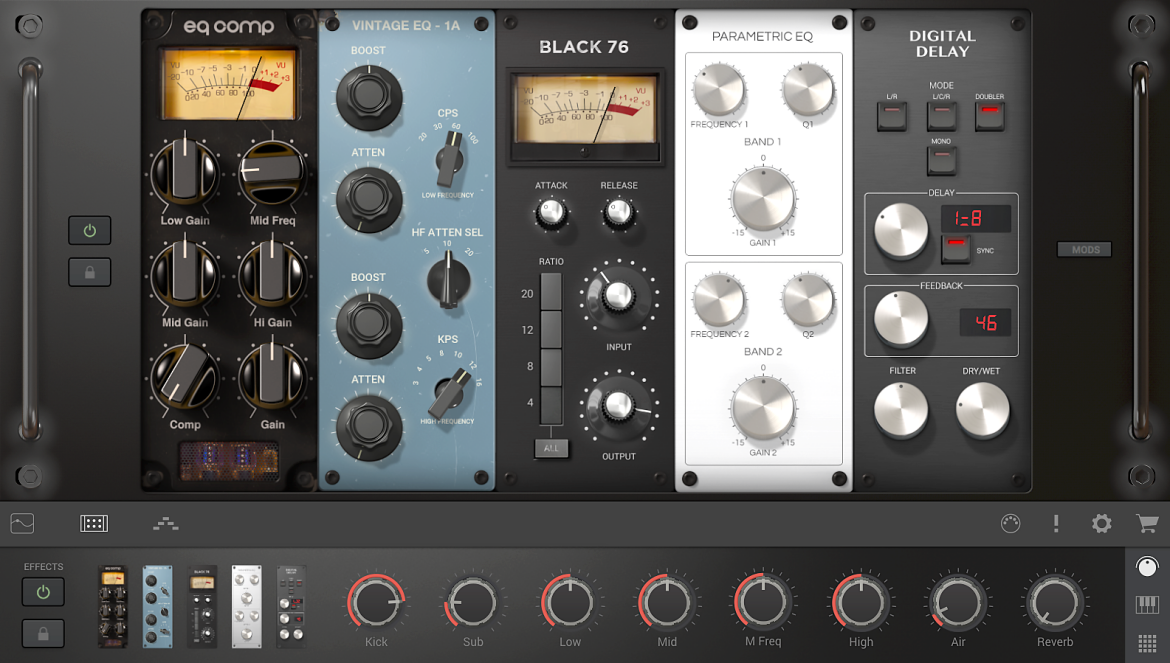The height and width of the screenshot is (663, 1170).
Task: Click the Reverb macro knob
Action: point(1054,602)
